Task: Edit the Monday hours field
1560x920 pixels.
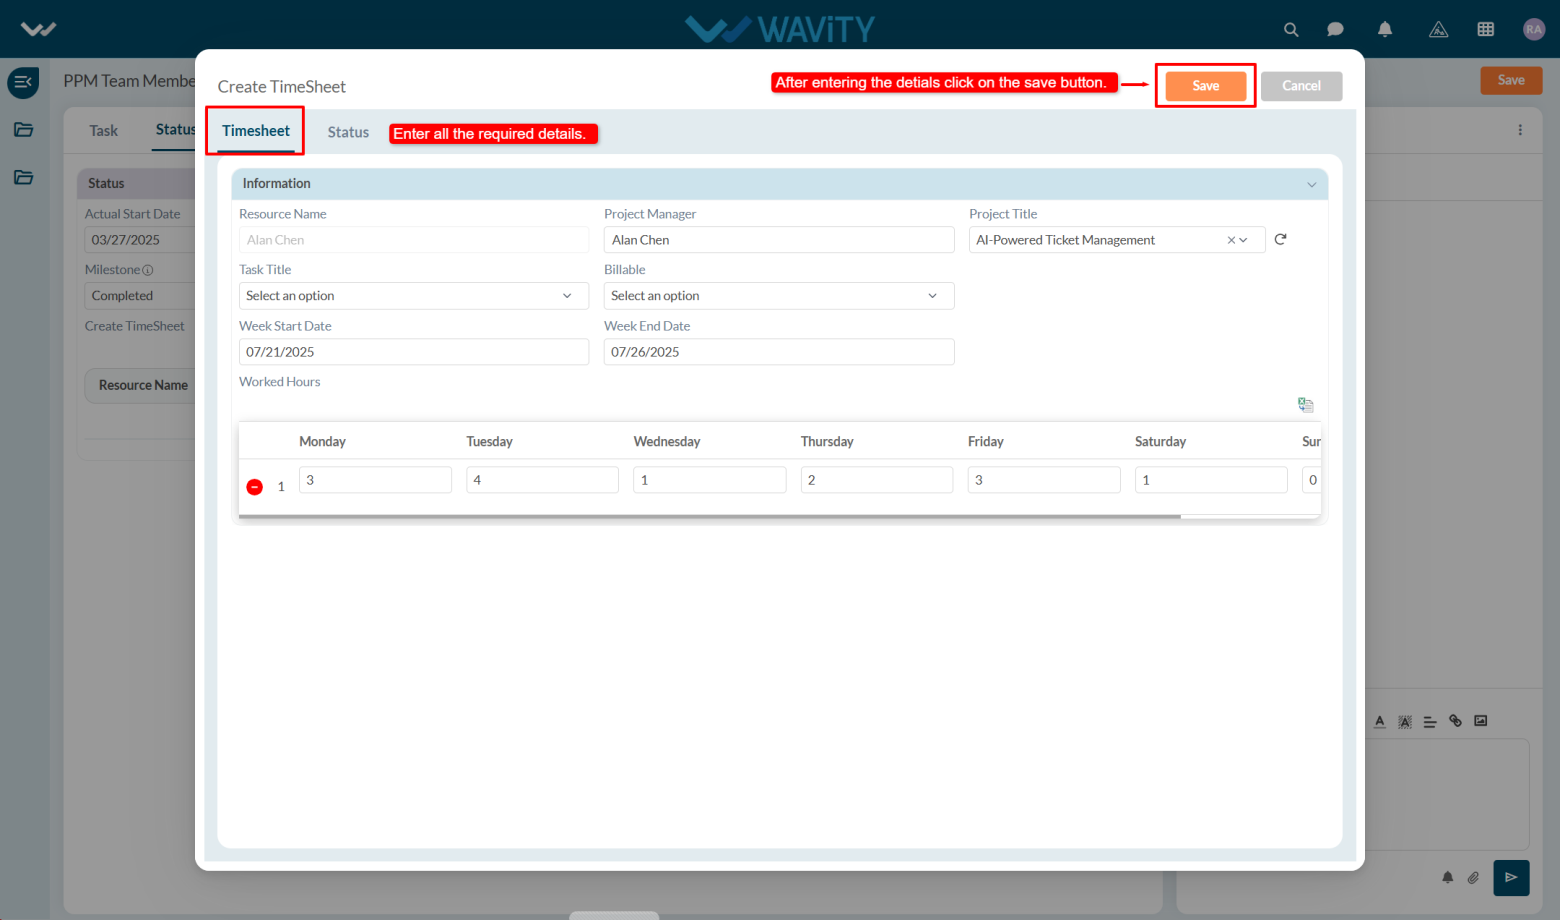Action: tap(375, 480)
